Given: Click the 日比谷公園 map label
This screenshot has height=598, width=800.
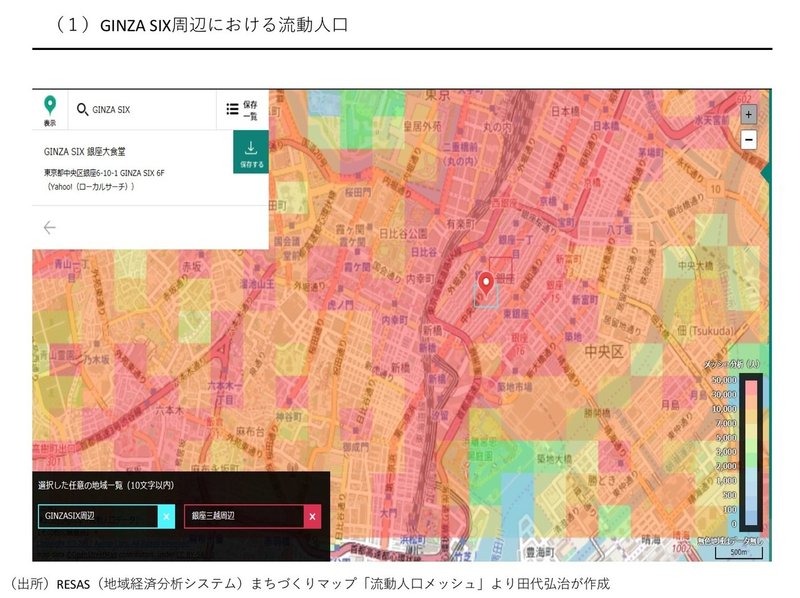Looking at the screenshot, I should click(x=403, y=234).
